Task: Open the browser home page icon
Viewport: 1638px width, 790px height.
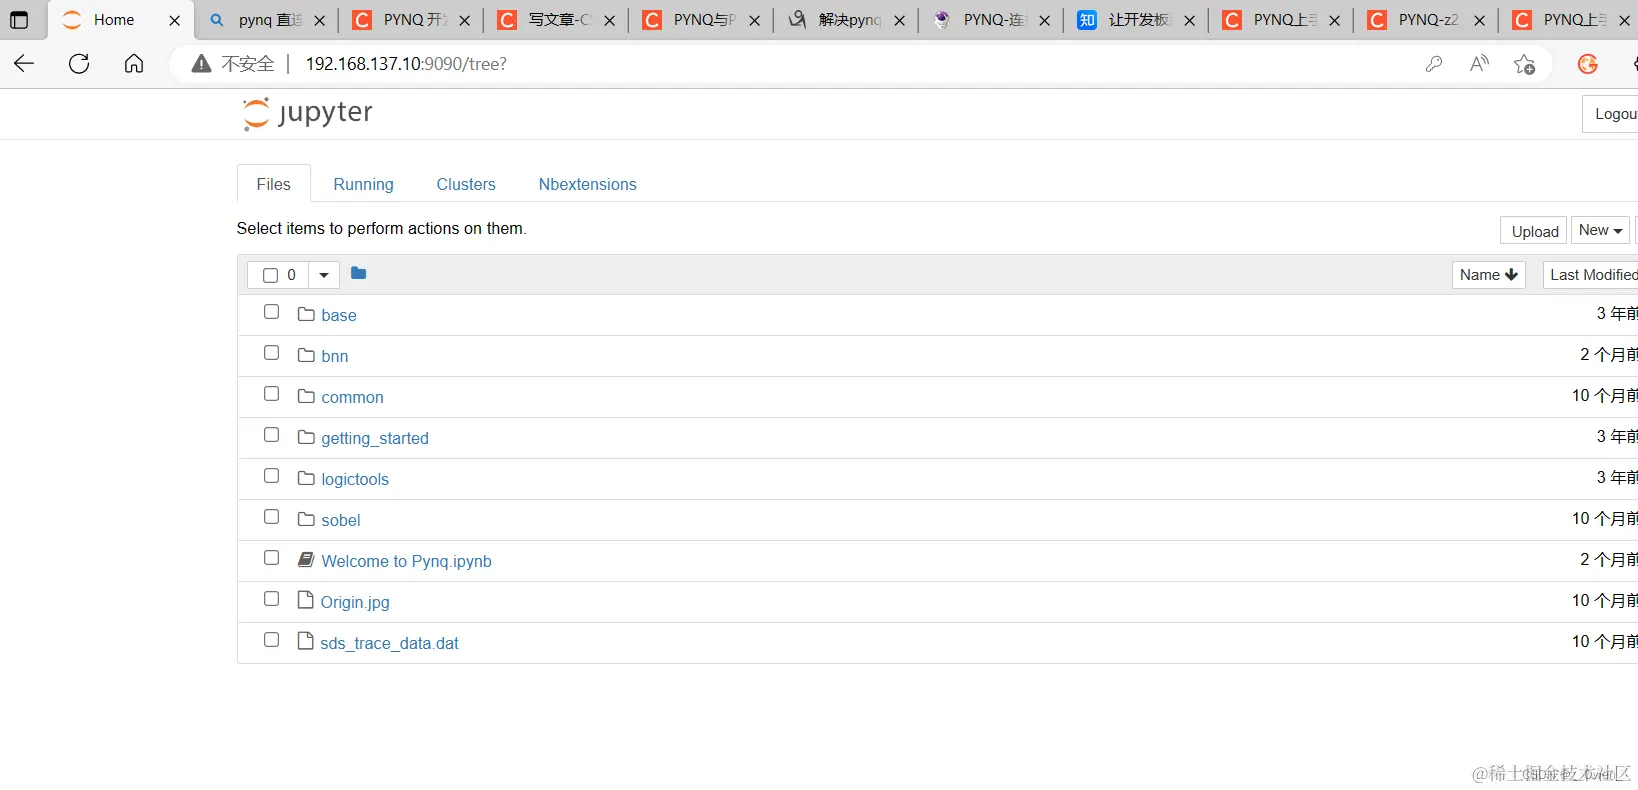Action: [x=134, y=64]
